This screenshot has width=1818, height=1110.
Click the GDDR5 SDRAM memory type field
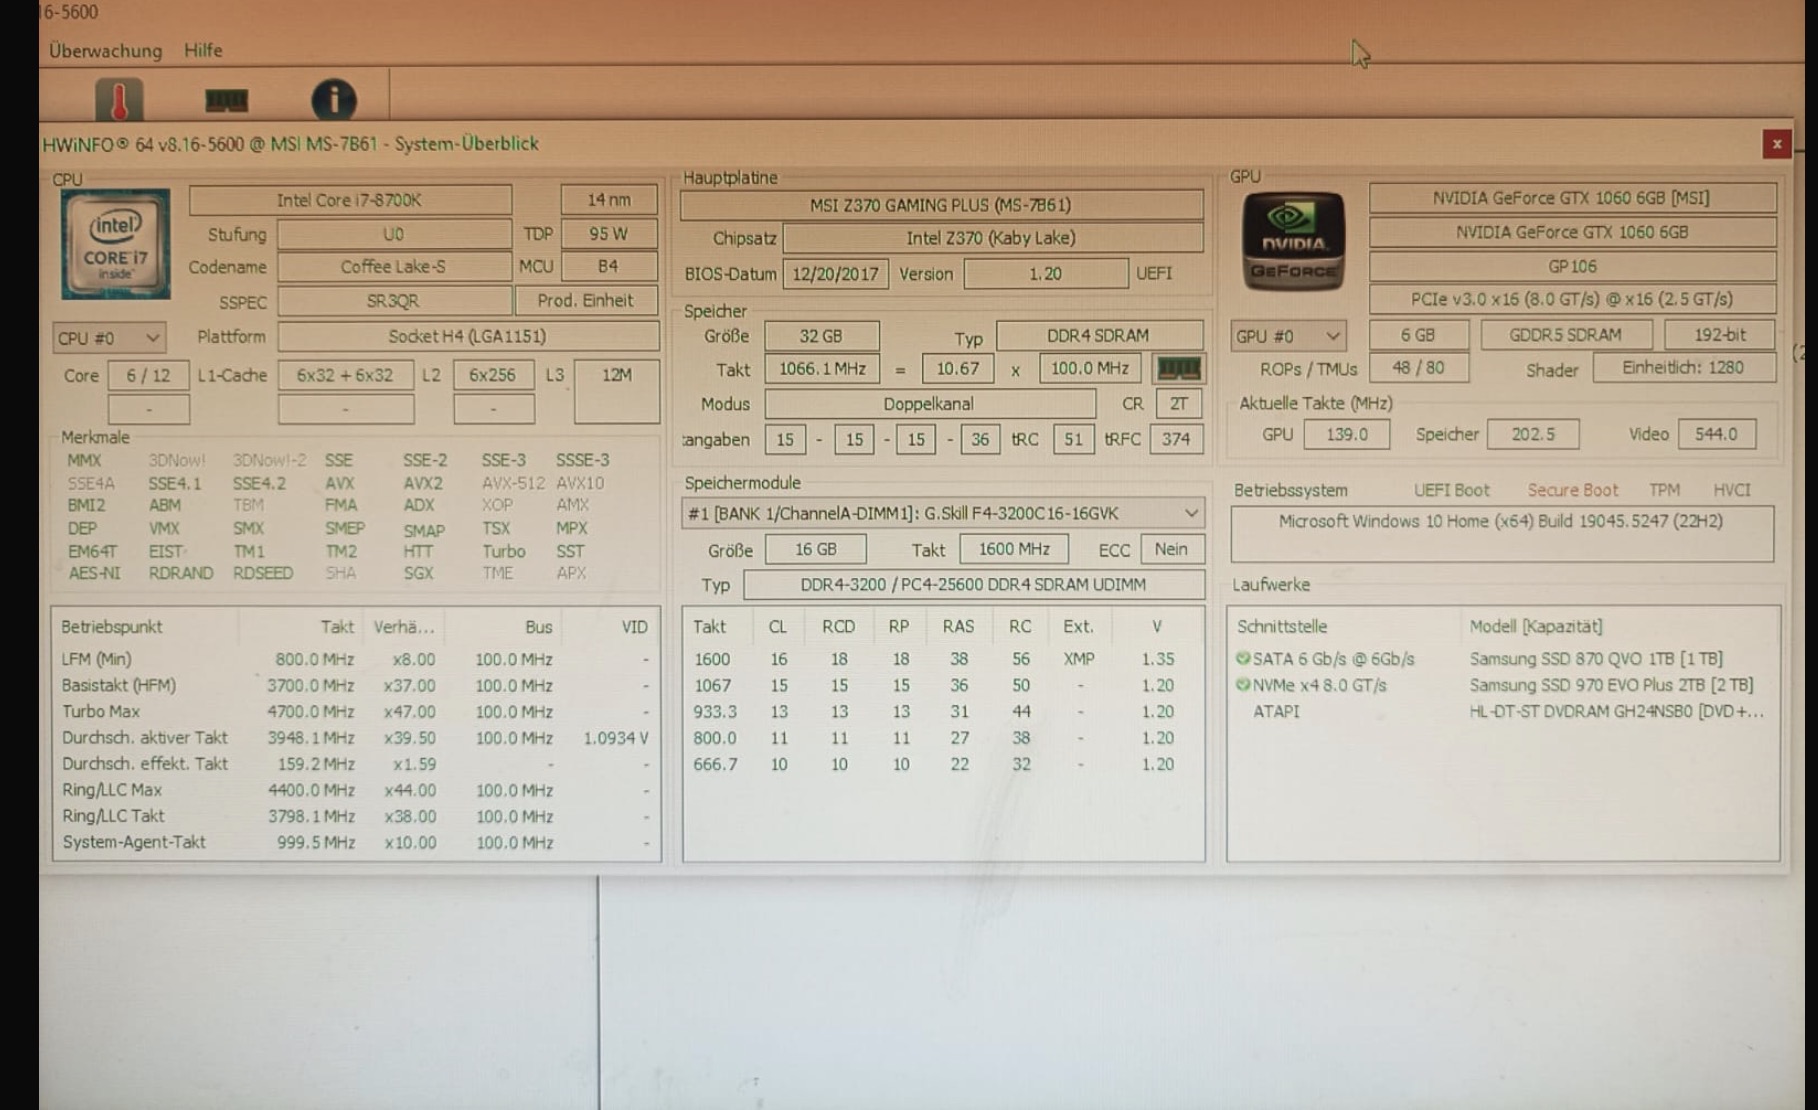coord(1566,335)
